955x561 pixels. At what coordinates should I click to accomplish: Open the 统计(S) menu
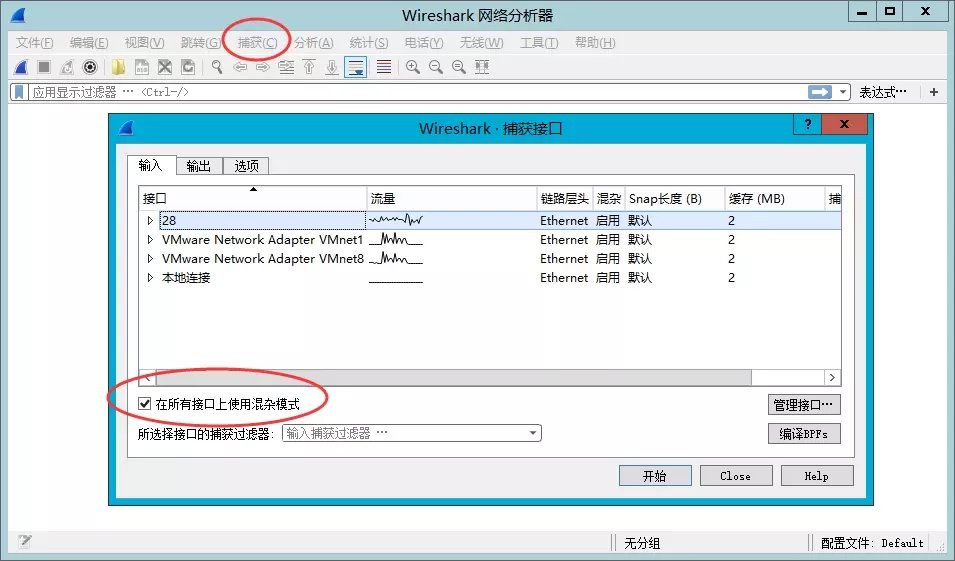point(369,43)
